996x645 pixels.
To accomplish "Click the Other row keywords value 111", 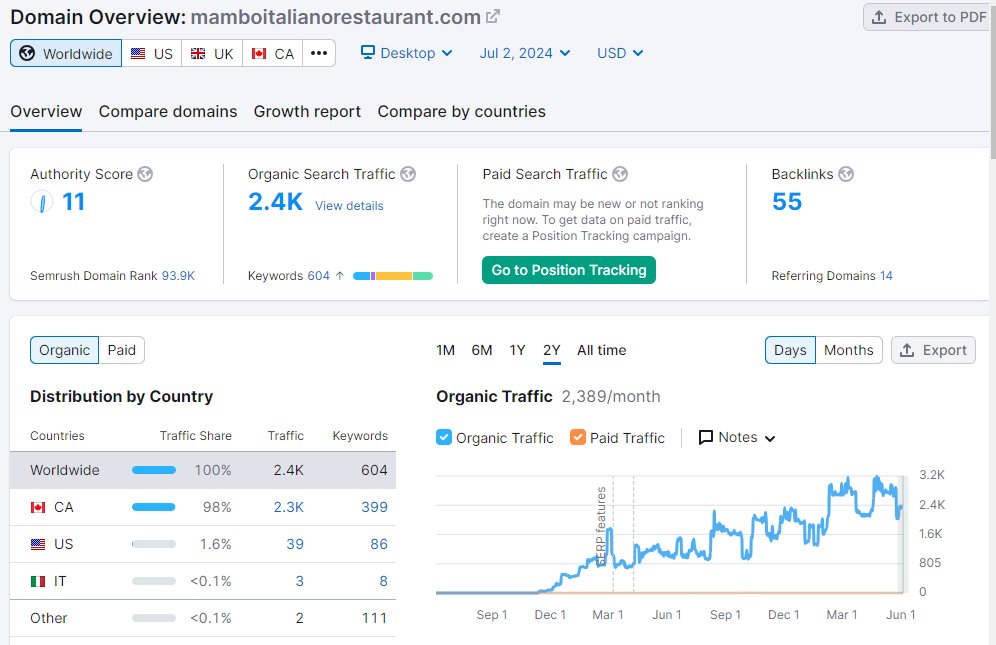I will pos(374,618).
